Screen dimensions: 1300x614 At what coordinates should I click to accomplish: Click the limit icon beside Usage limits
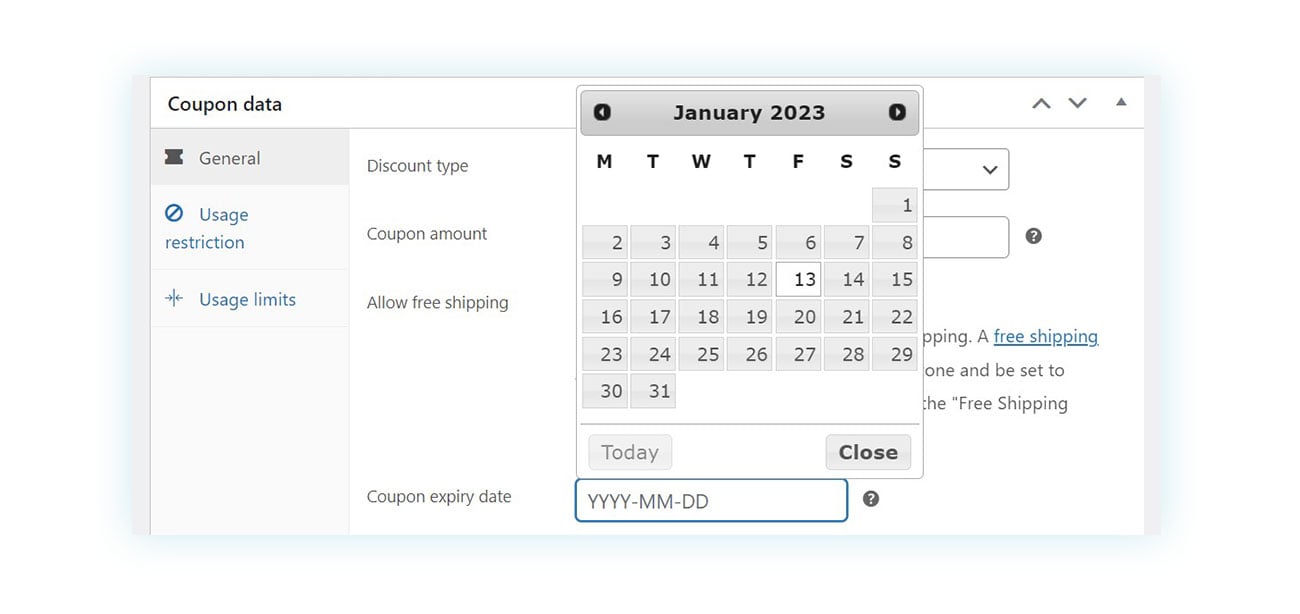[174, 298]
